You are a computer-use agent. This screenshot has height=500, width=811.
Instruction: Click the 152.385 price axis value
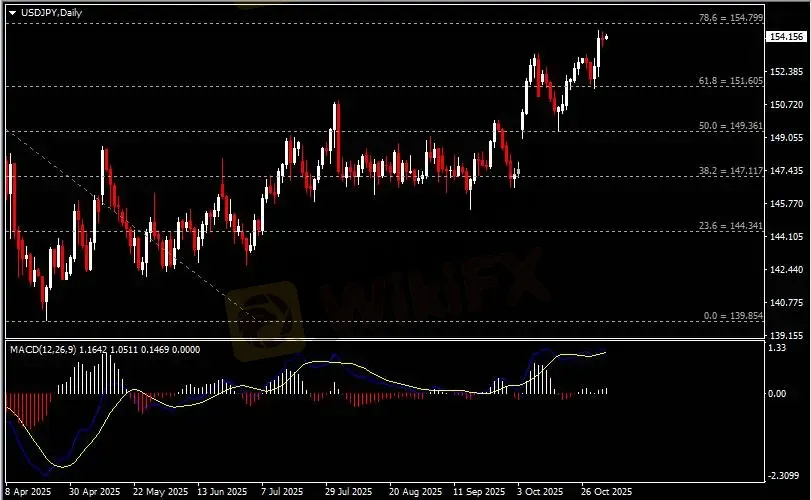pos(786,72)
